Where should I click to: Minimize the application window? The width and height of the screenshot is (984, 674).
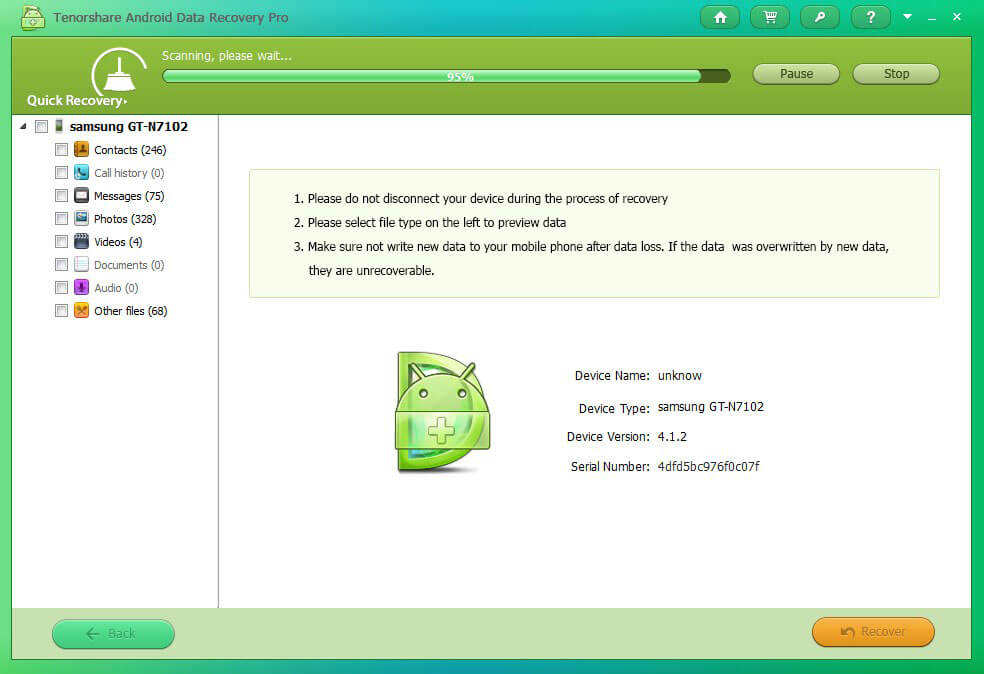pos(932,18)
